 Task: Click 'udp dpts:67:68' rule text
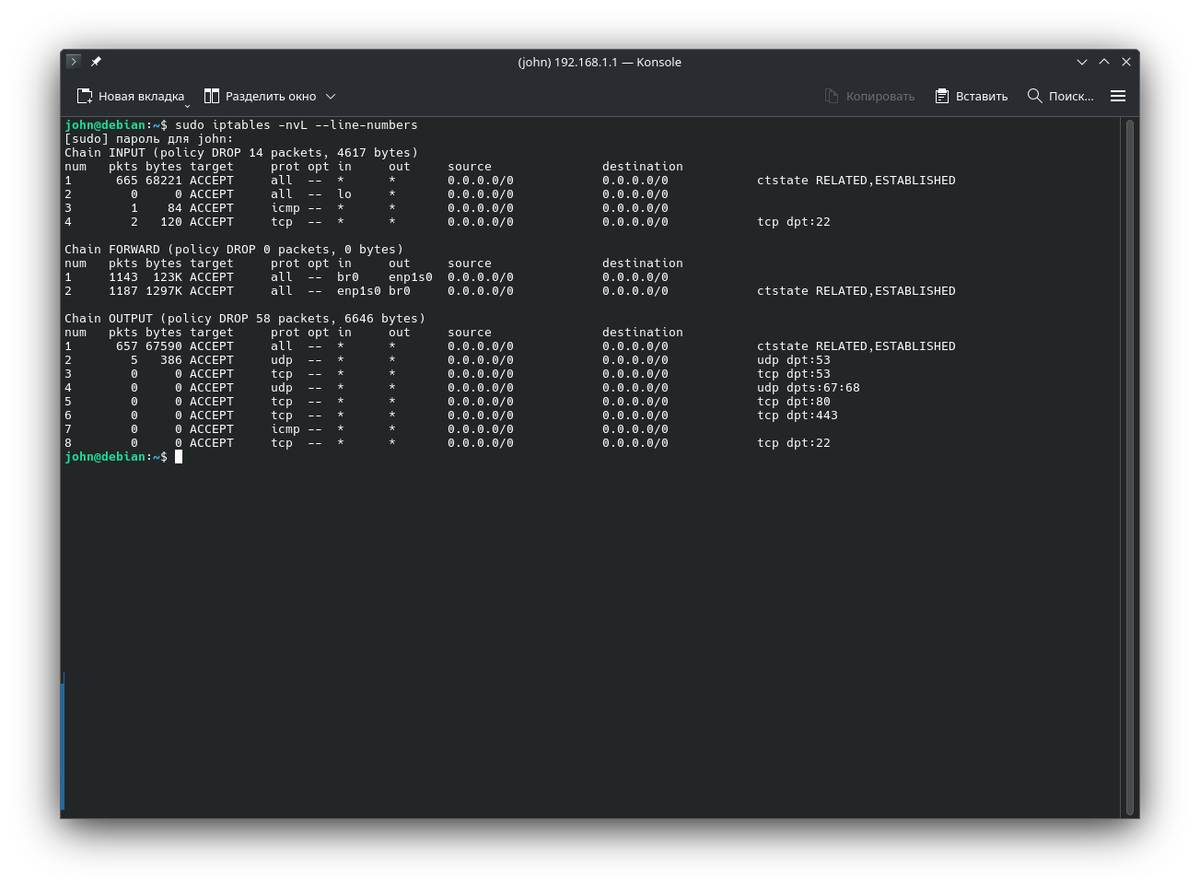point(808,387)
